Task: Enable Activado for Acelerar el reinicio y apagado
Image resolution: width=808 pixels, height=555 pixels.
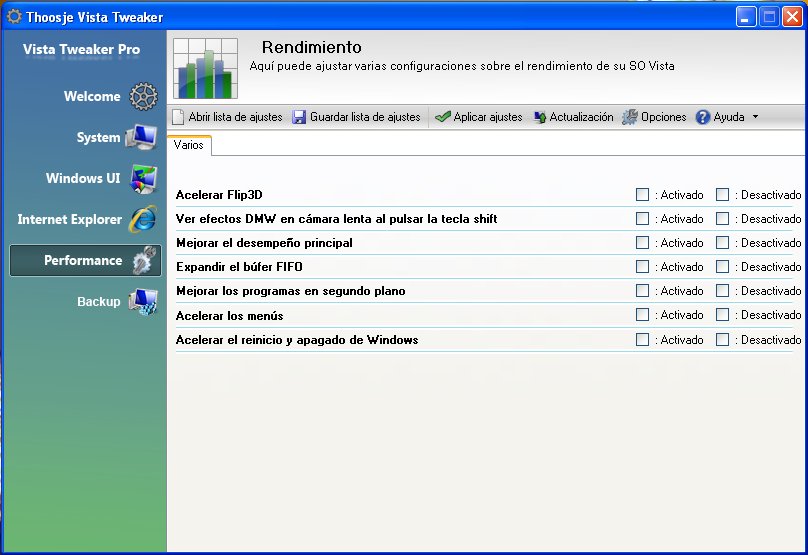Action: (x=642, y=339)
